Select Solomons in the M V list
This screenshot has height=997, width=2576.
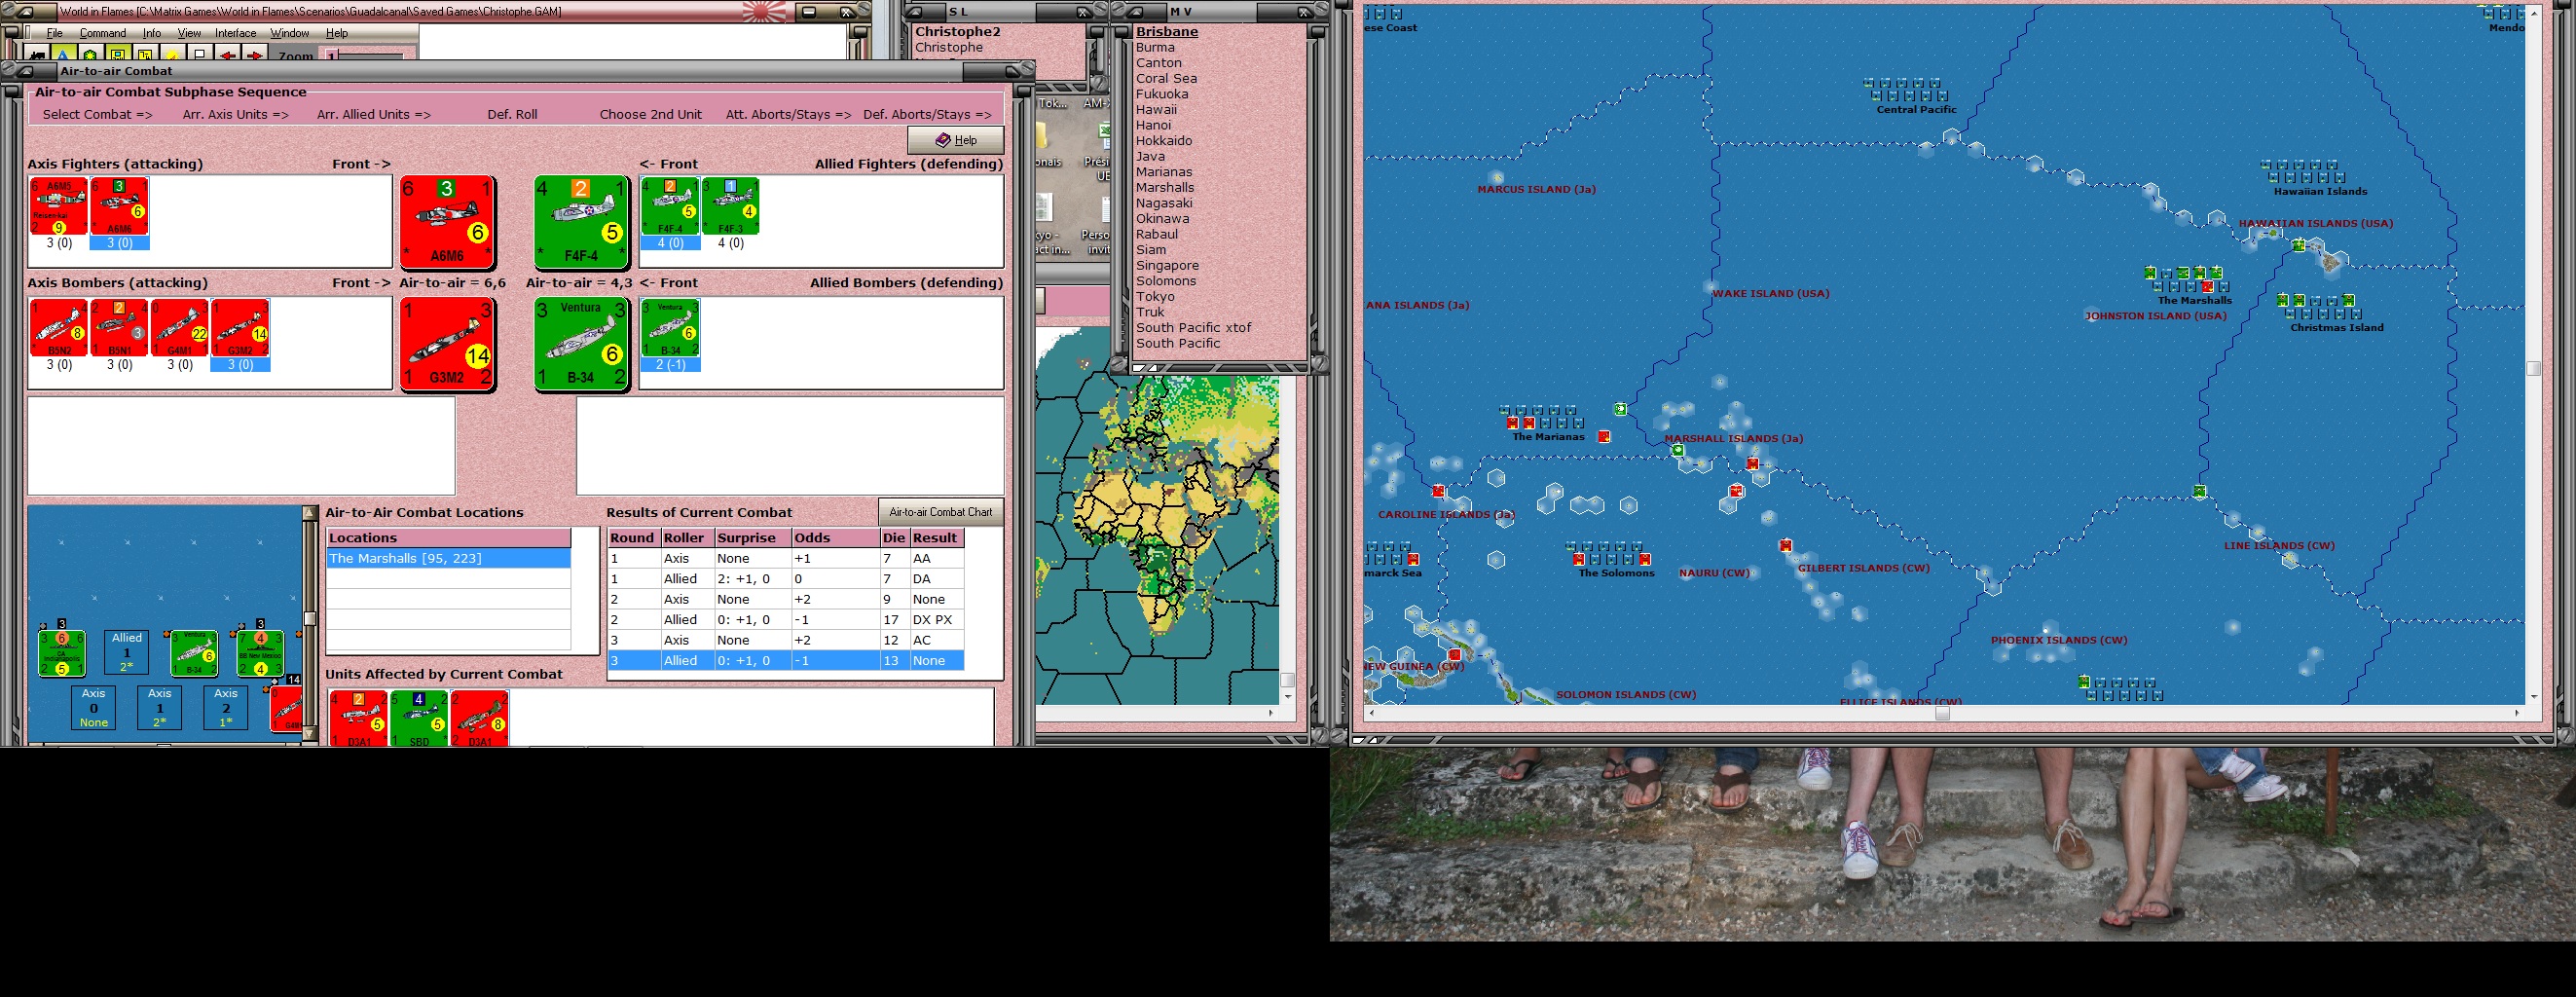click(x=1166, y=281)
